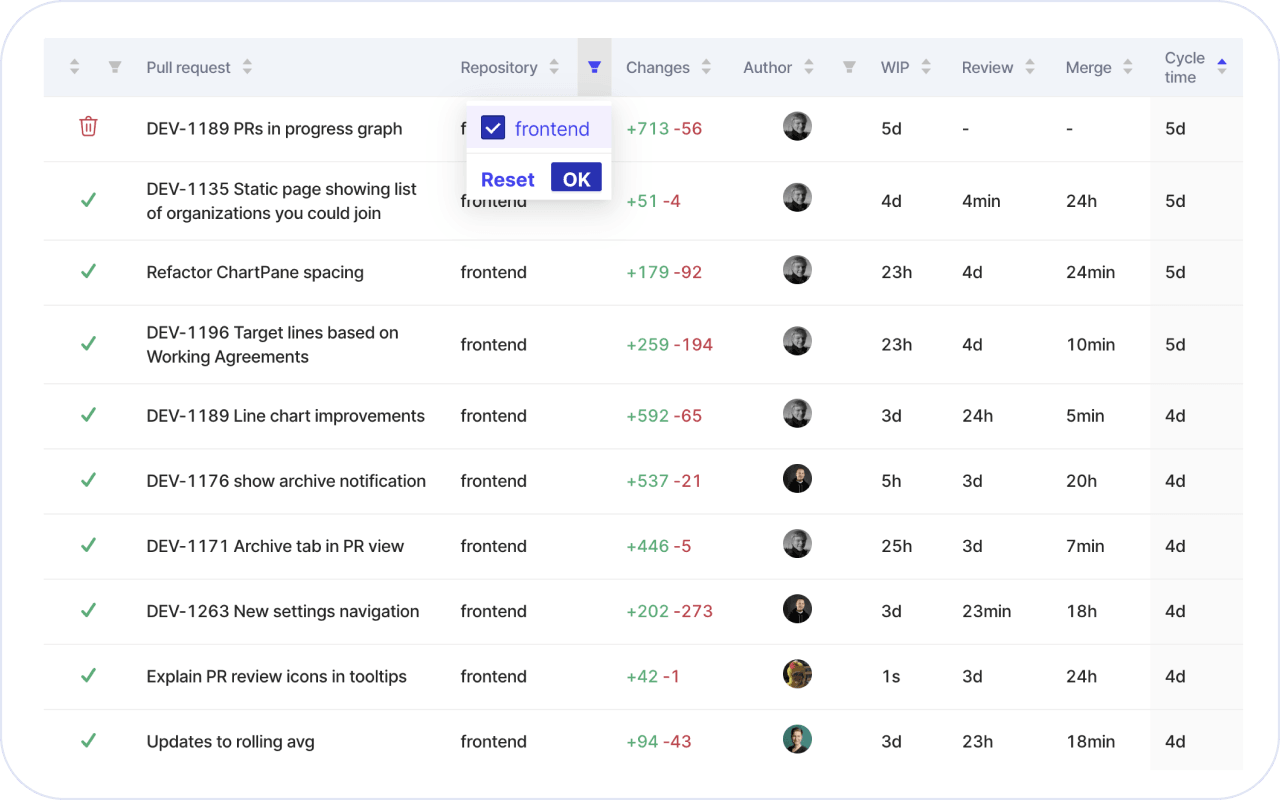The width and height of the screenshot is (1280, 800).
Task: Click author avatar in Updates to rolling avg row
Action: point(797,740)
